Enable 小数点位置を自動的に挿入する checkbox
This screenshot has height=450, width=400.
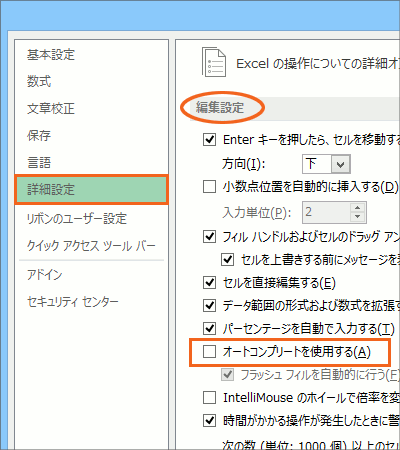coord(209,187)
